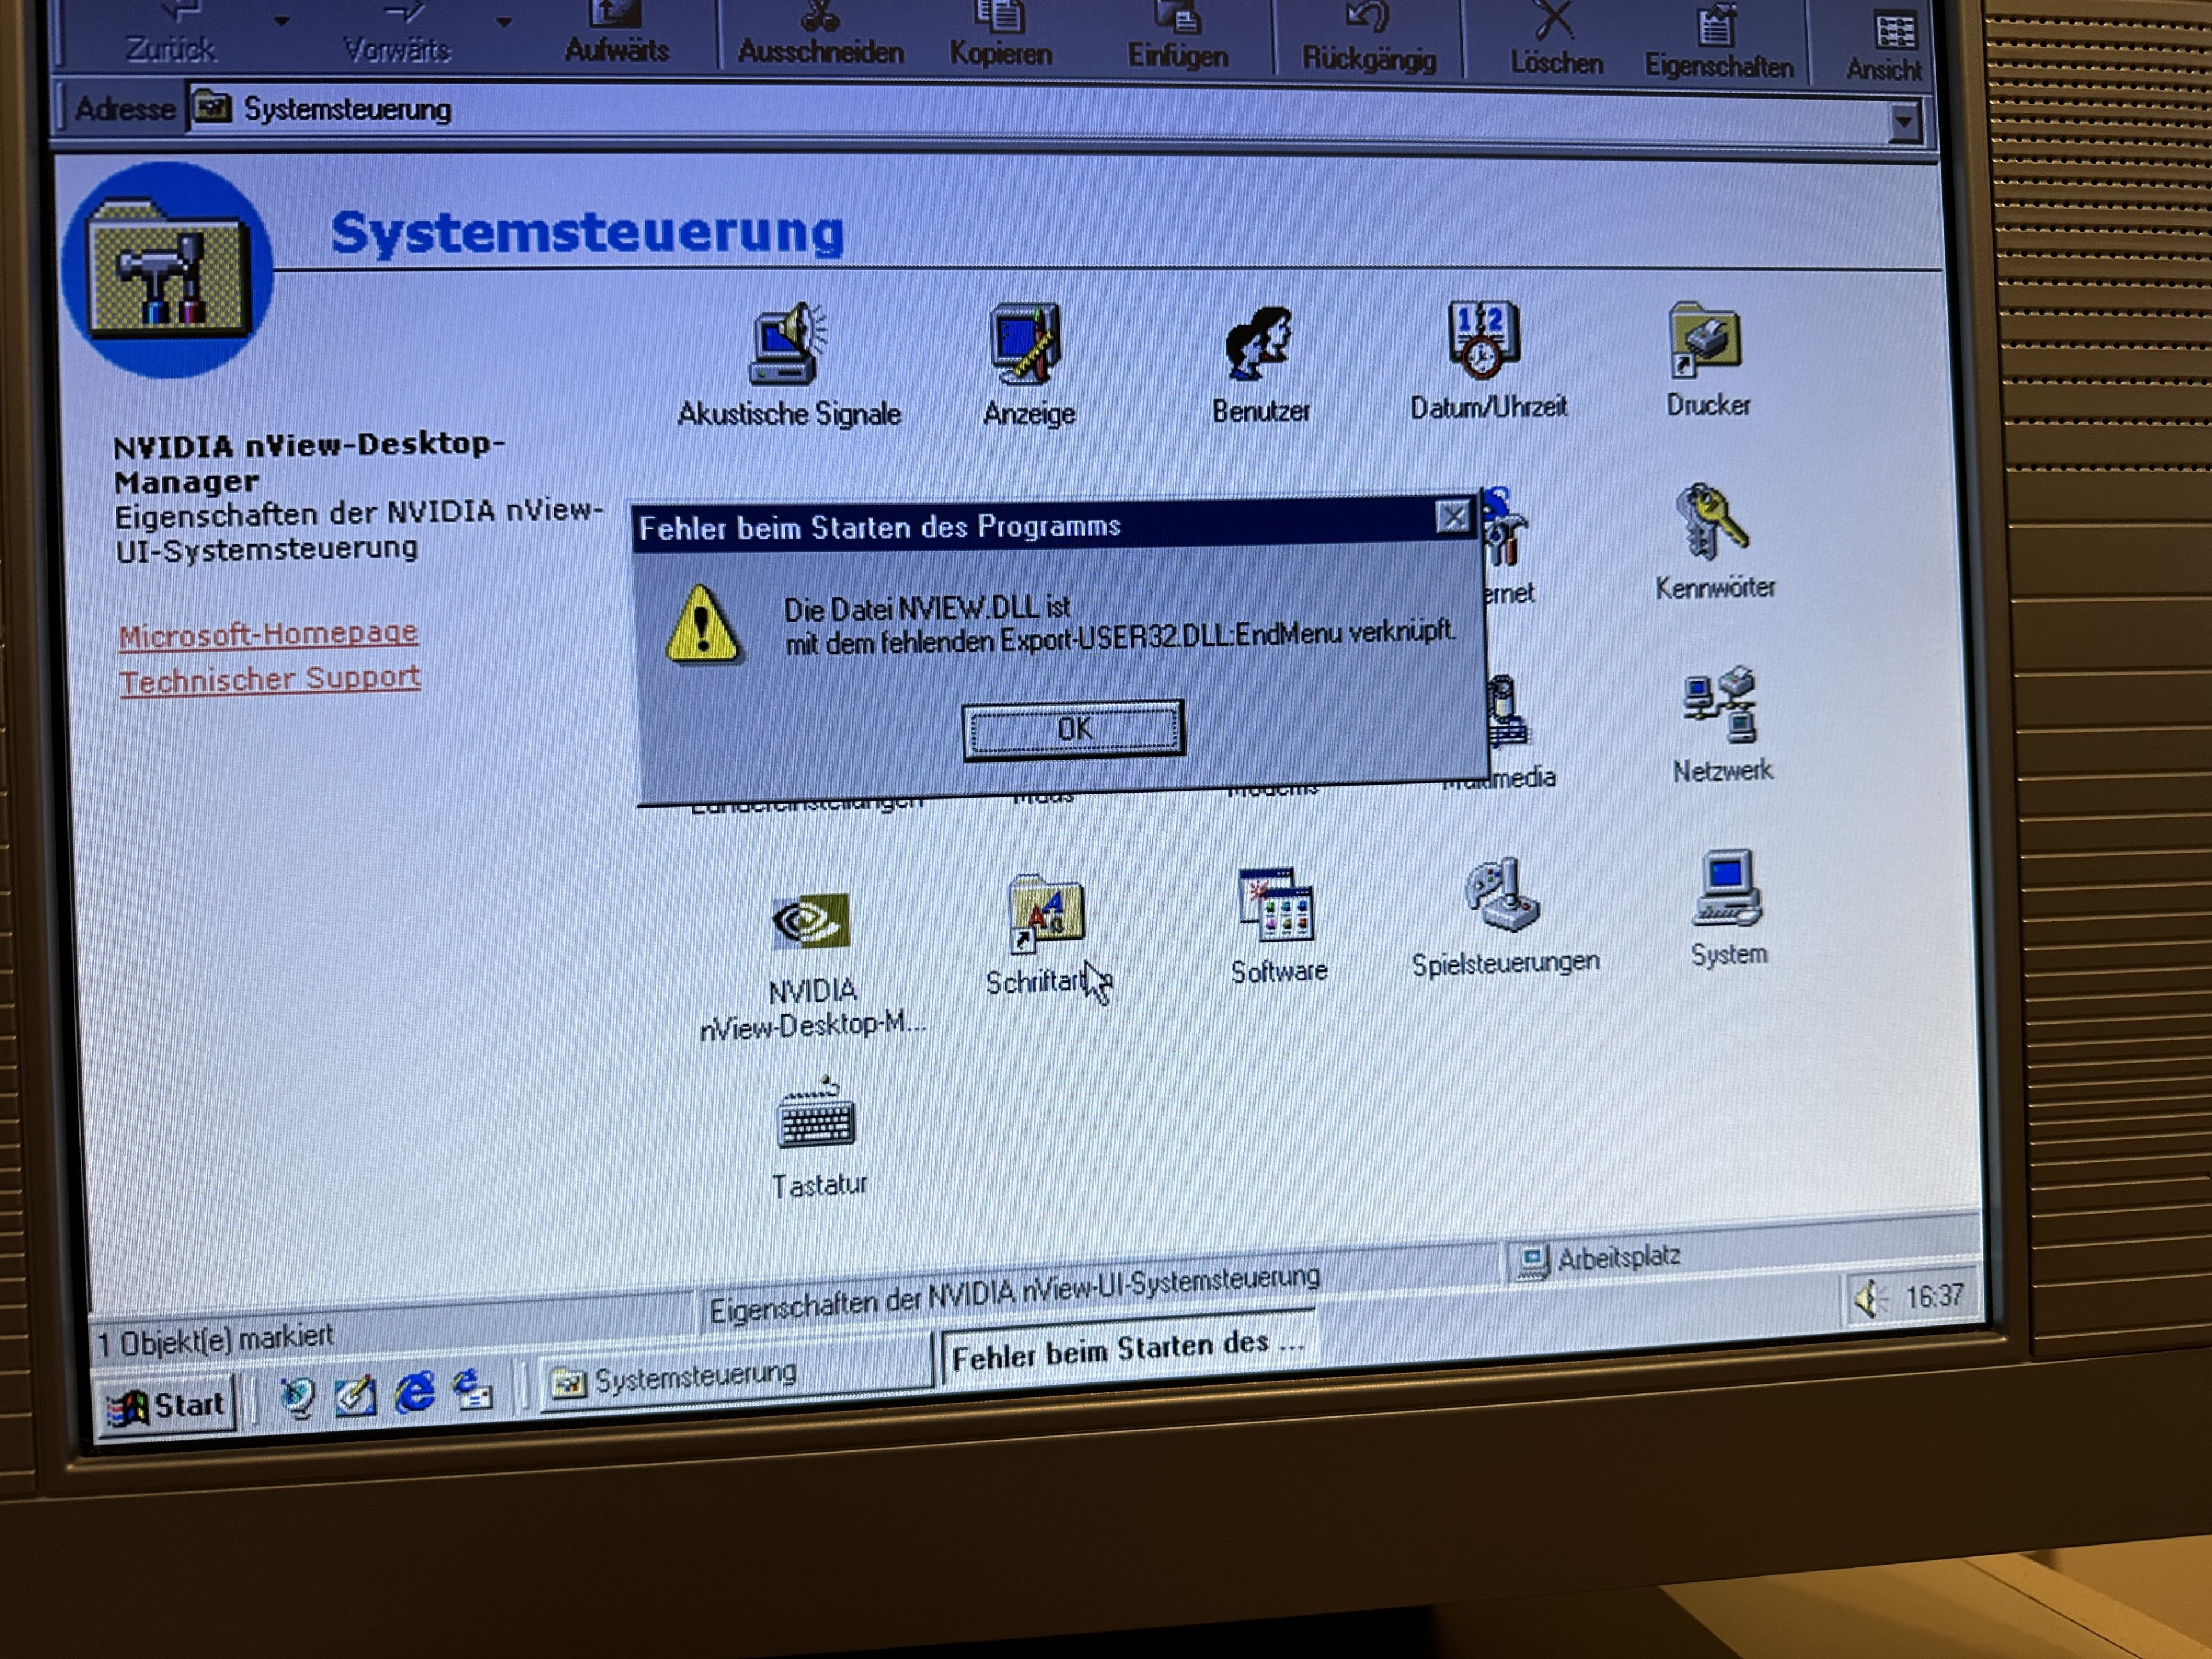Open the Software icon
This screenshot has width=2212, height=1659.
1277,906
